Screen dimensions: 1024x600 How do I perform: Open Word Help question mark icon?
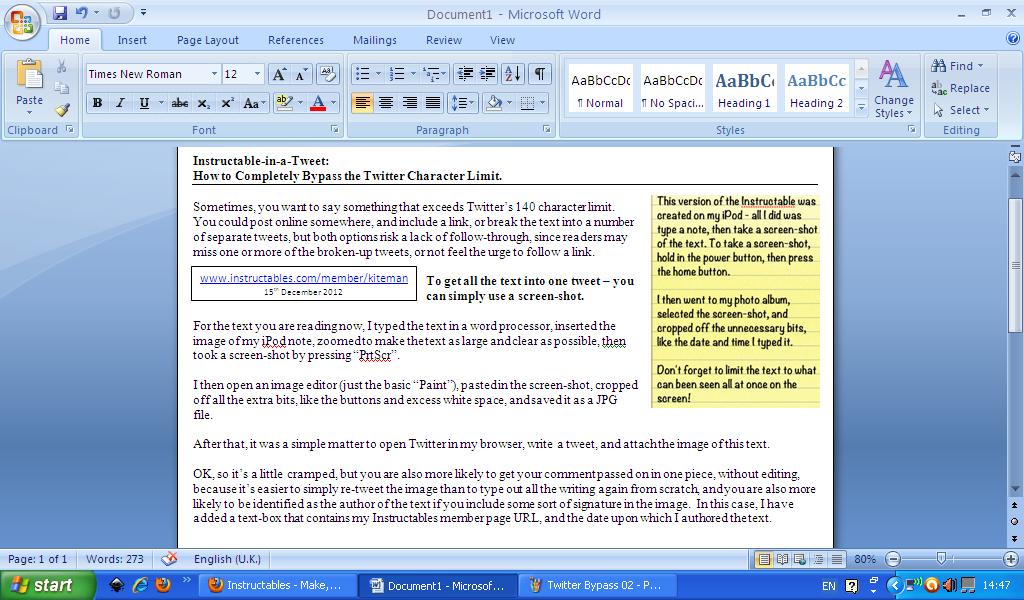click(x=1012, y=39)
